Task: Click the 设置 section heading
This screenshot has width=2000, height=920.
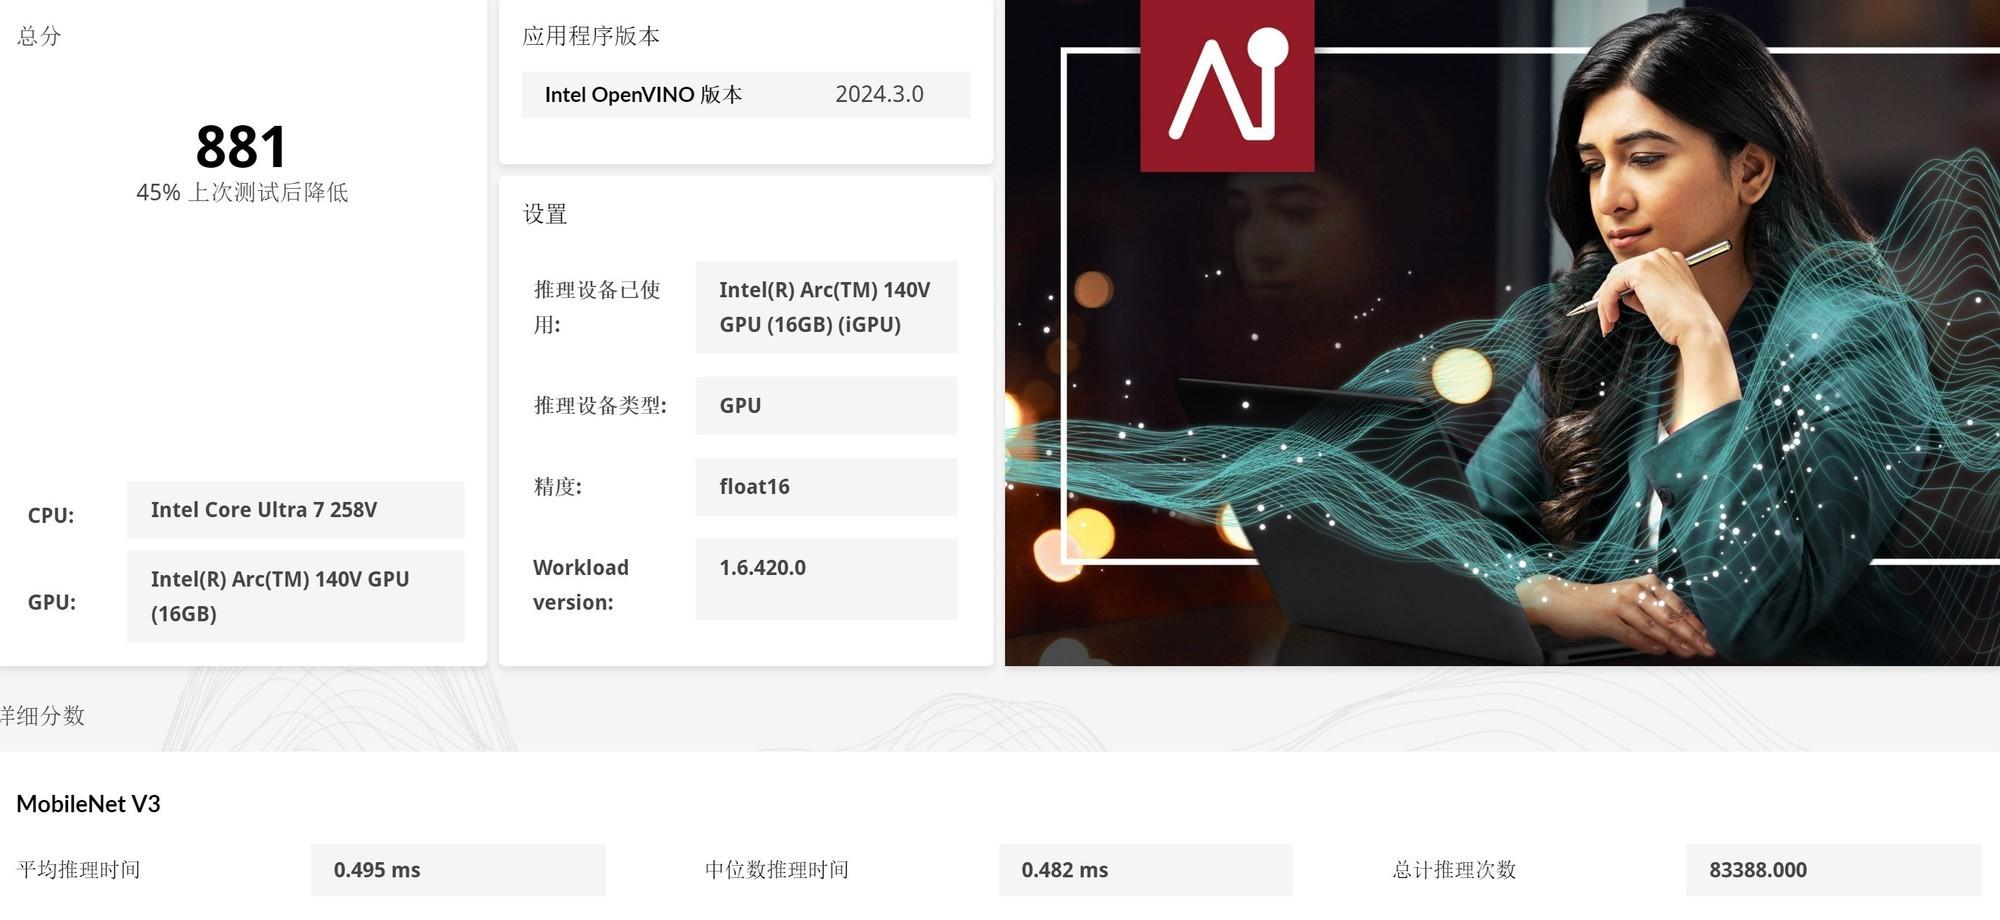Action: 545,214
